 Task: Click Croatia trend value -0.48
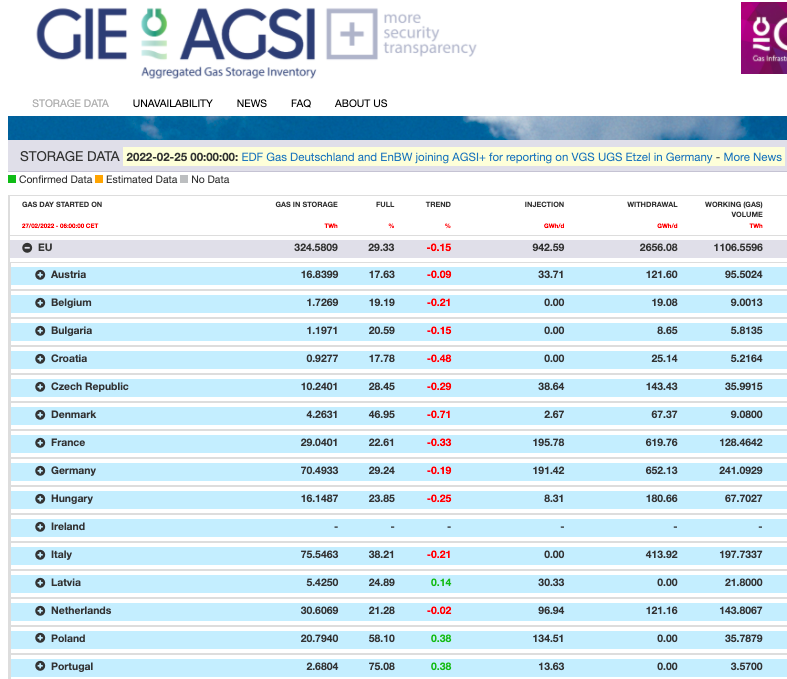439,358
